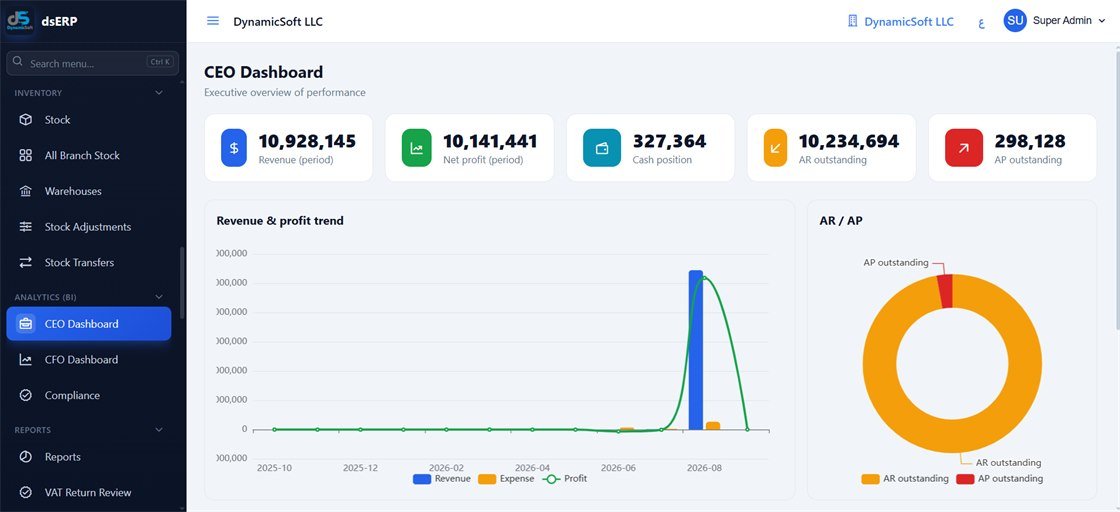The height and width of the screenshot is (512, 1120).
Task: Click the small orange Expense bar at 2026-08
Action: 713,426
